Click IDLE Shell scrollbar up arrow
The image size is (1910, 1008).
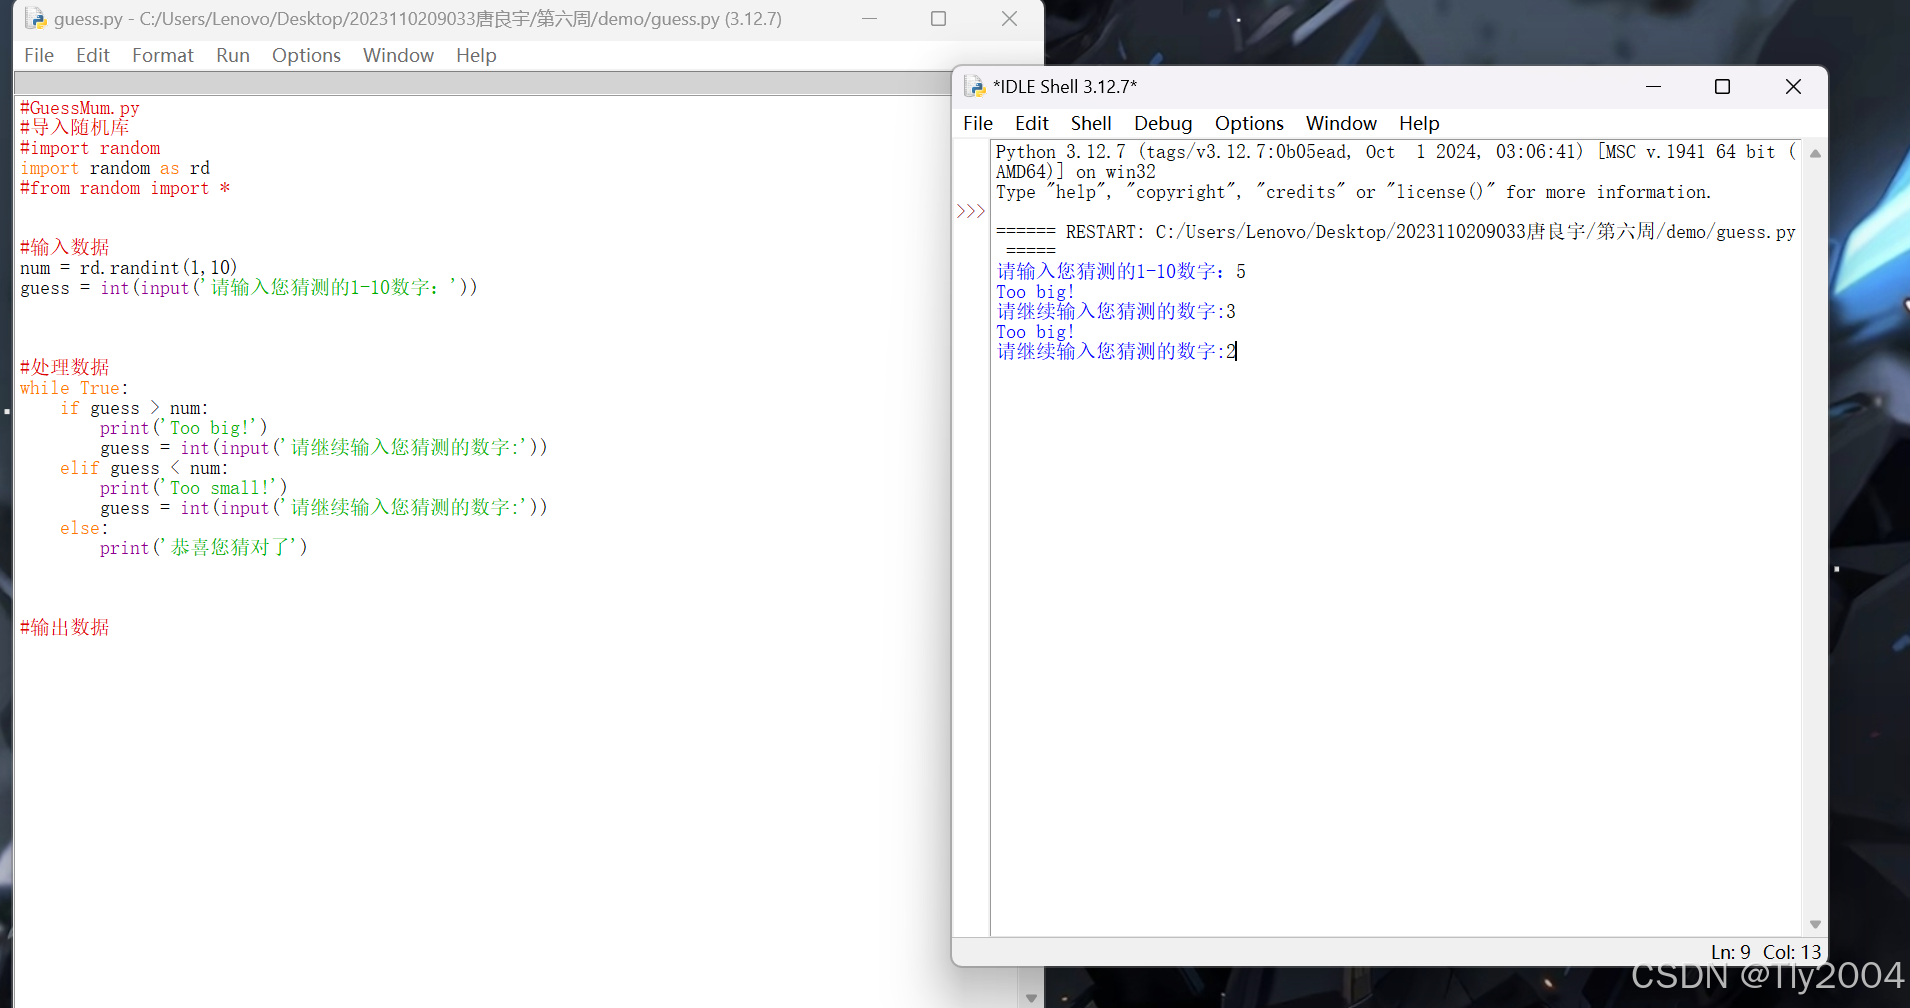[1815, 153]
